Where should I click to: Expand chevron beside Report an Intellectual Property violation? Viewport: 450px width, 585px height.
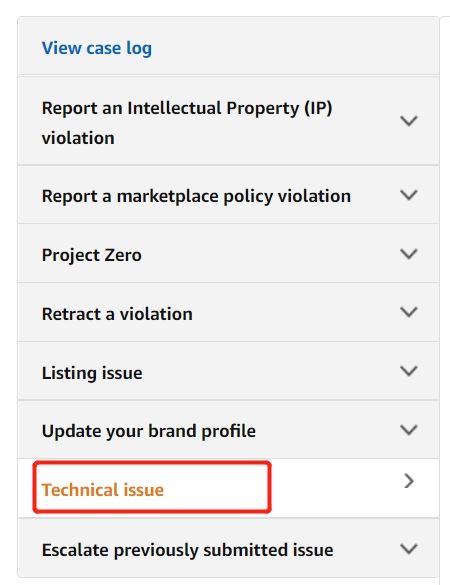pyautogui.click(x=409, y=121)
